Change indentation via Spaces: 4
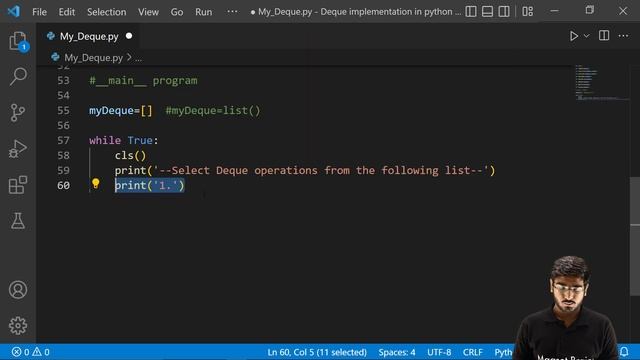This screenshot has width=640, height=360. (x=397, y=352)
